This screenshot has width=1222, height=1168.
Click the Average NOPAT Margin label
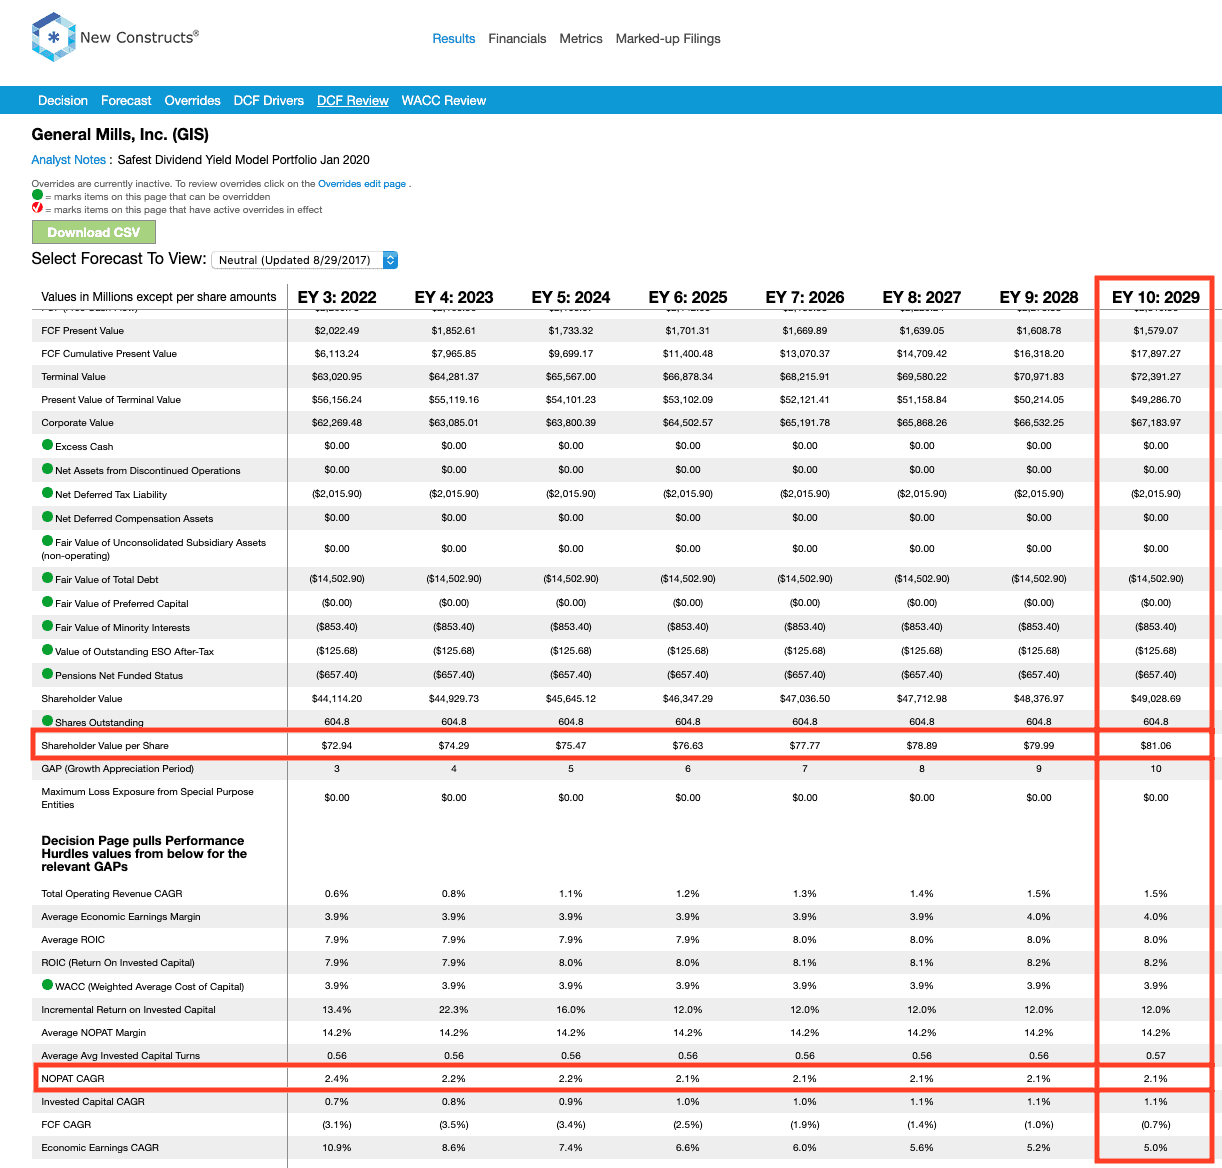[94, 1033]
